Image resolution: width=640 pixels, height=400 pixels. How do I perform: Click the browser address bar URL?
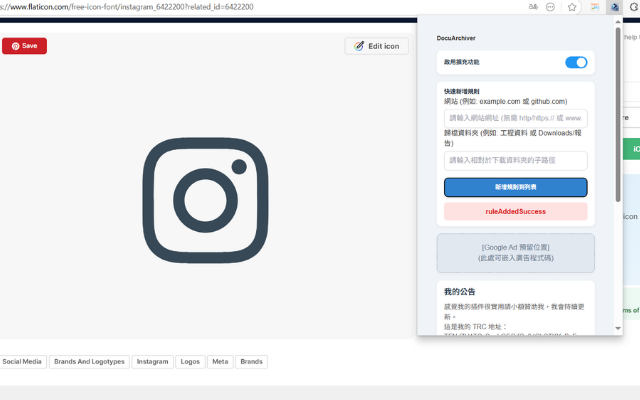click(x=127, y=7)
